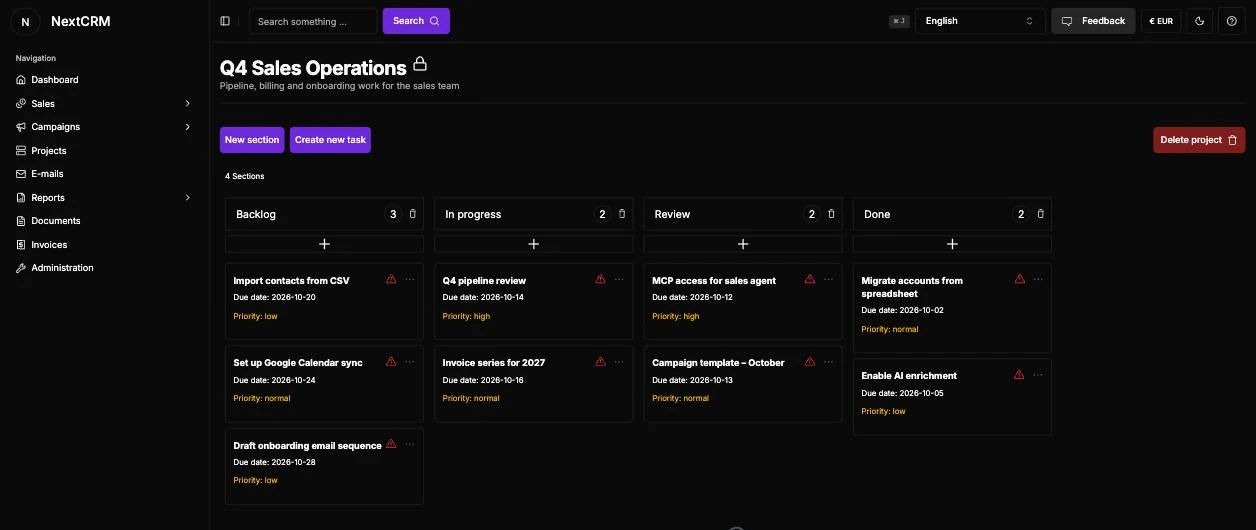Add a task with the In progress plus button

(x=533, y=244)
